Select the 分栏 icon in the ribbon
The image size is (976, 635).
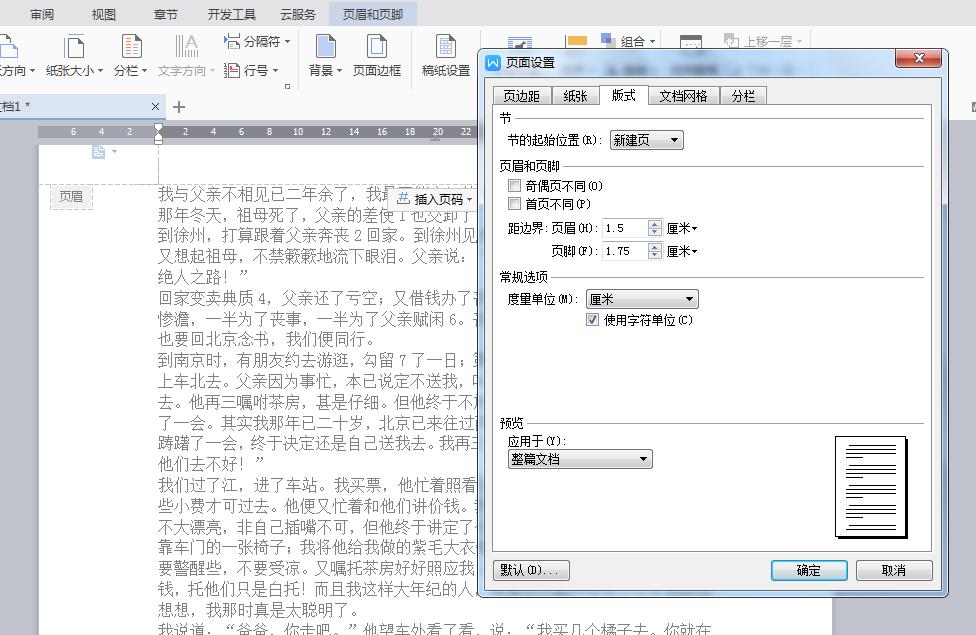[x=130, y=55]
